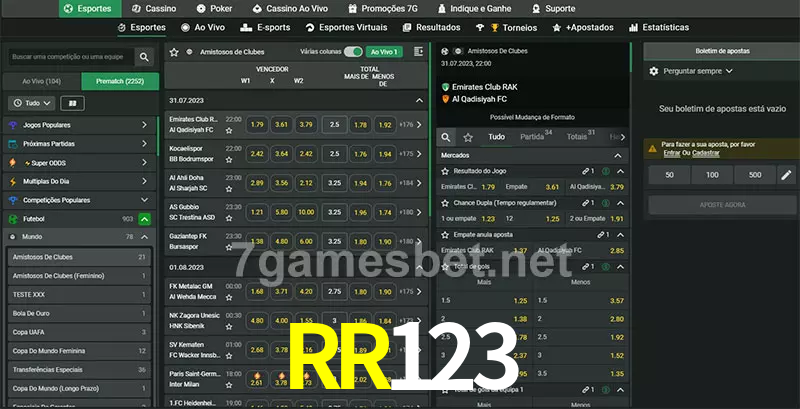Image resolution: width=800 pixels, height=409 pixels.
Task: Favorite the Empate anula aposta market
Action: pyautogui.click(x=445, y=235)
